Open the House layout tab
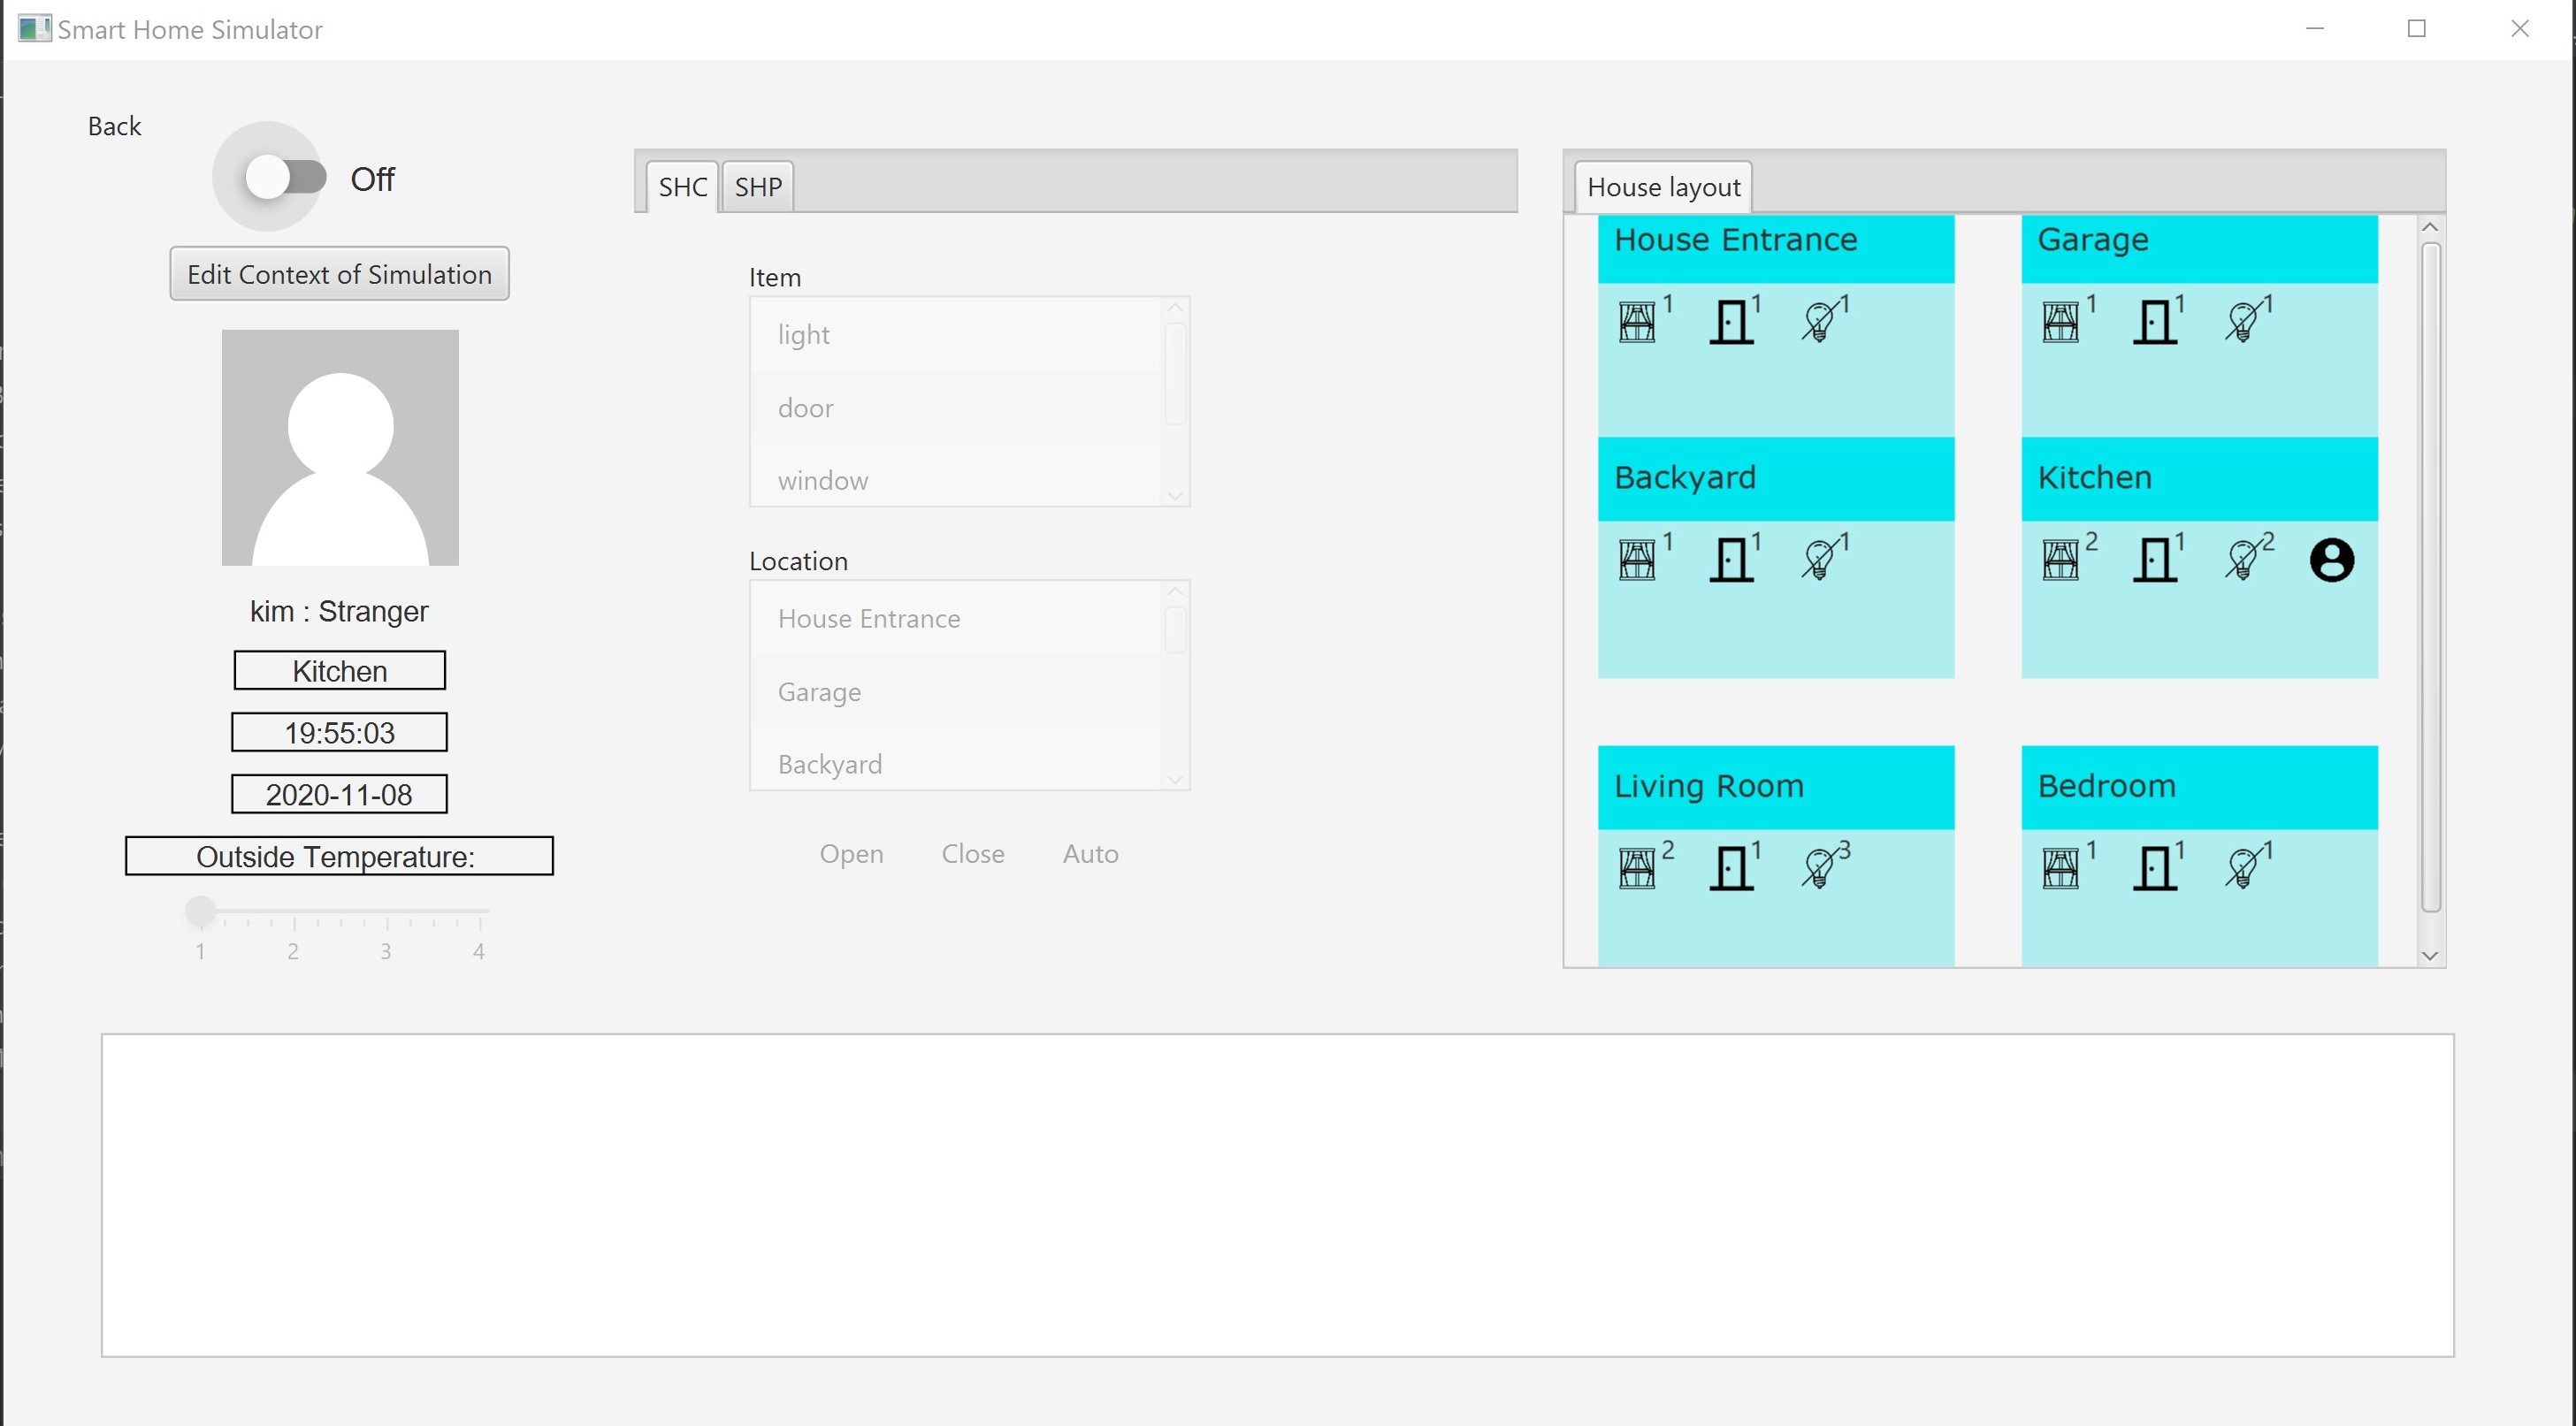Viewport: 2576px width, 1426px height. [1662, 186]
